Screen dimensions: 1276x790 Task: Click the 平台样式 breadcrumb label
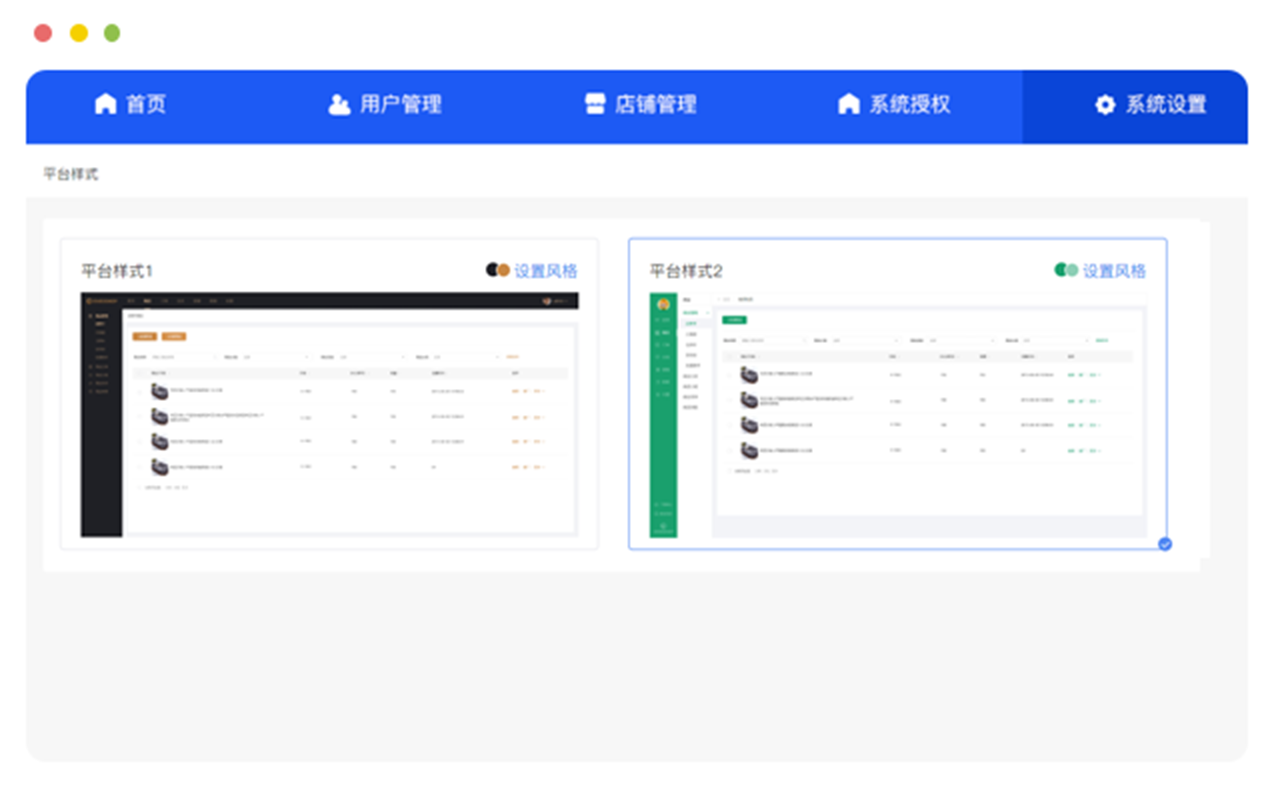point(71,174)
